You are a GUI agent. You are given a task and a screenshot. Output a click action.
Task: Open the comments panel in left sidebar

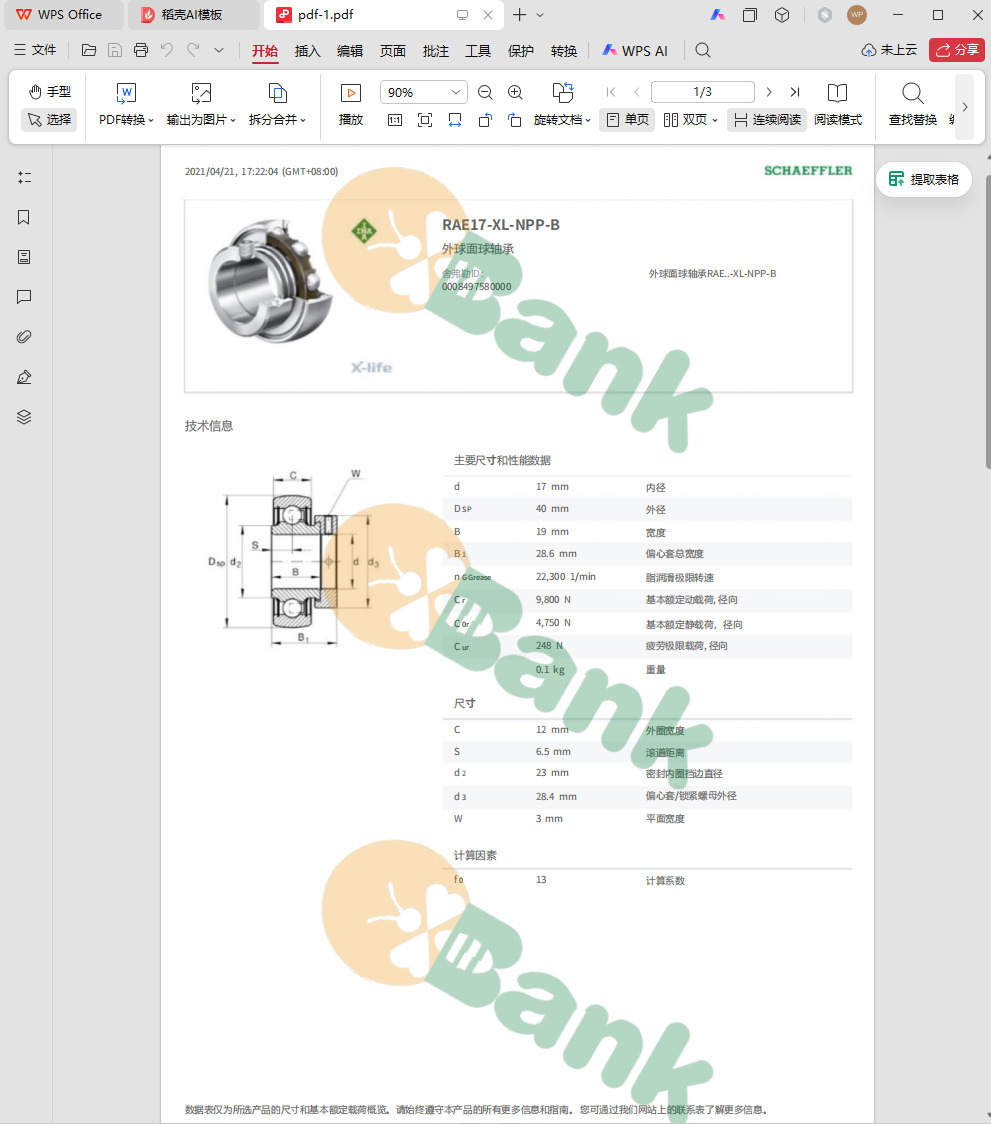point(24,297)
